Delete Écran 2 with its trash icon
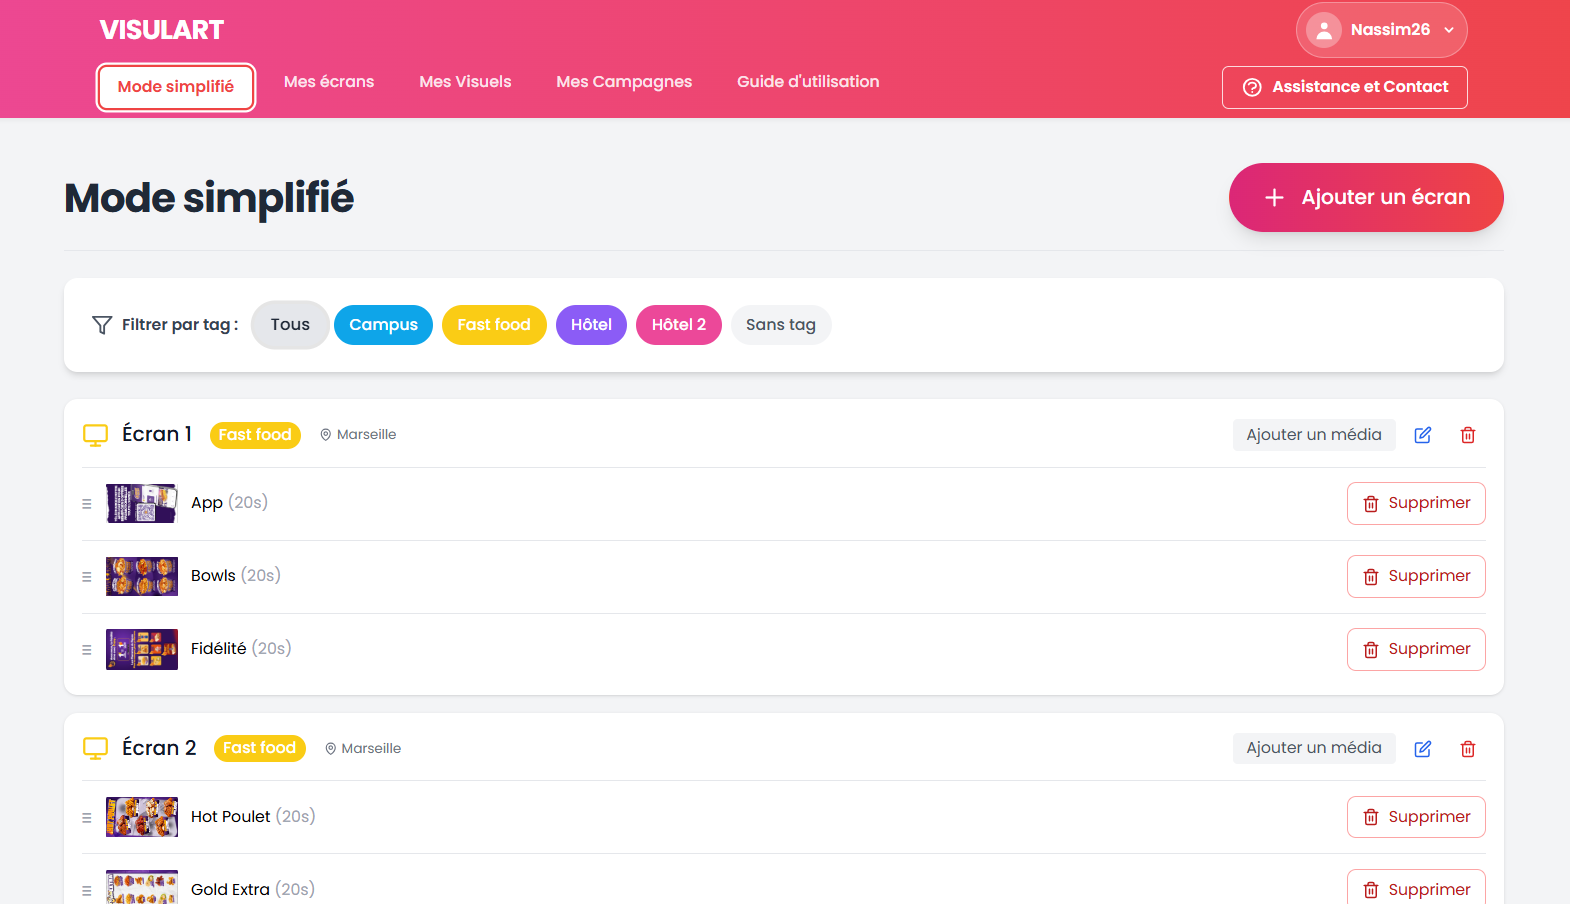1570x904 pixels. [x=1467, y=749]
